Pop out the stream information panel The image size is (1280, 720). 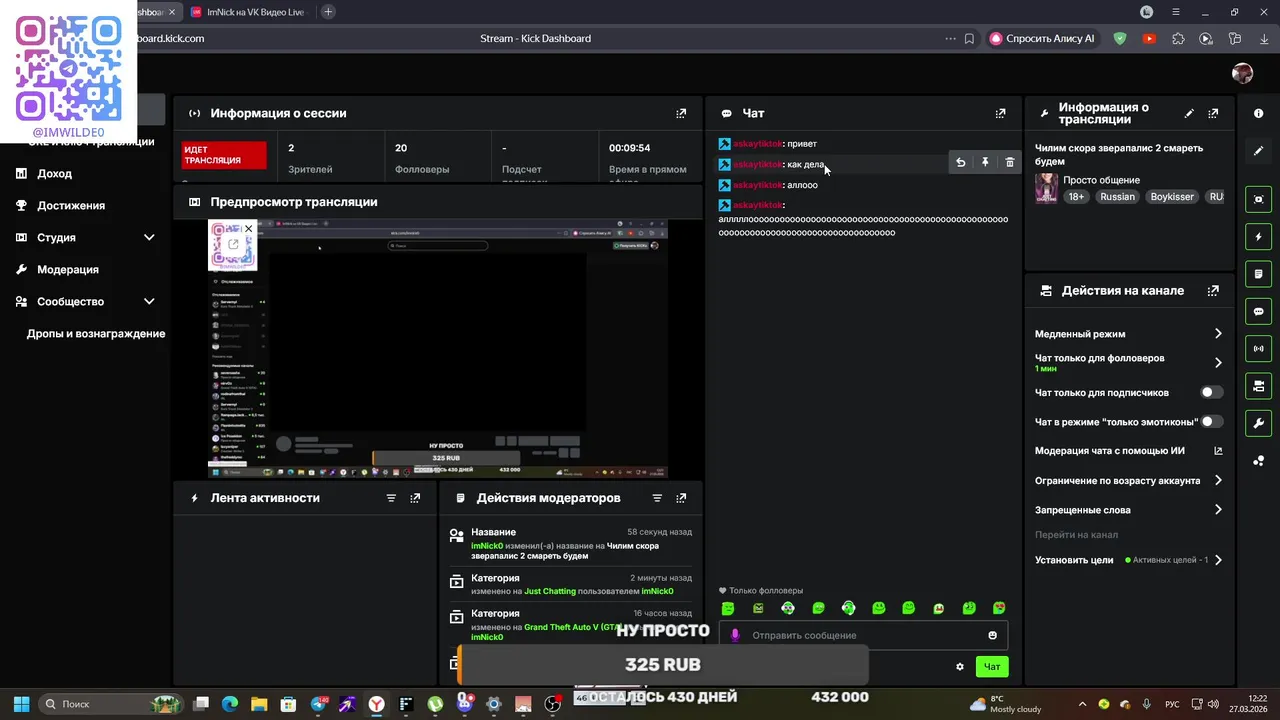[x=1213, y=114]
